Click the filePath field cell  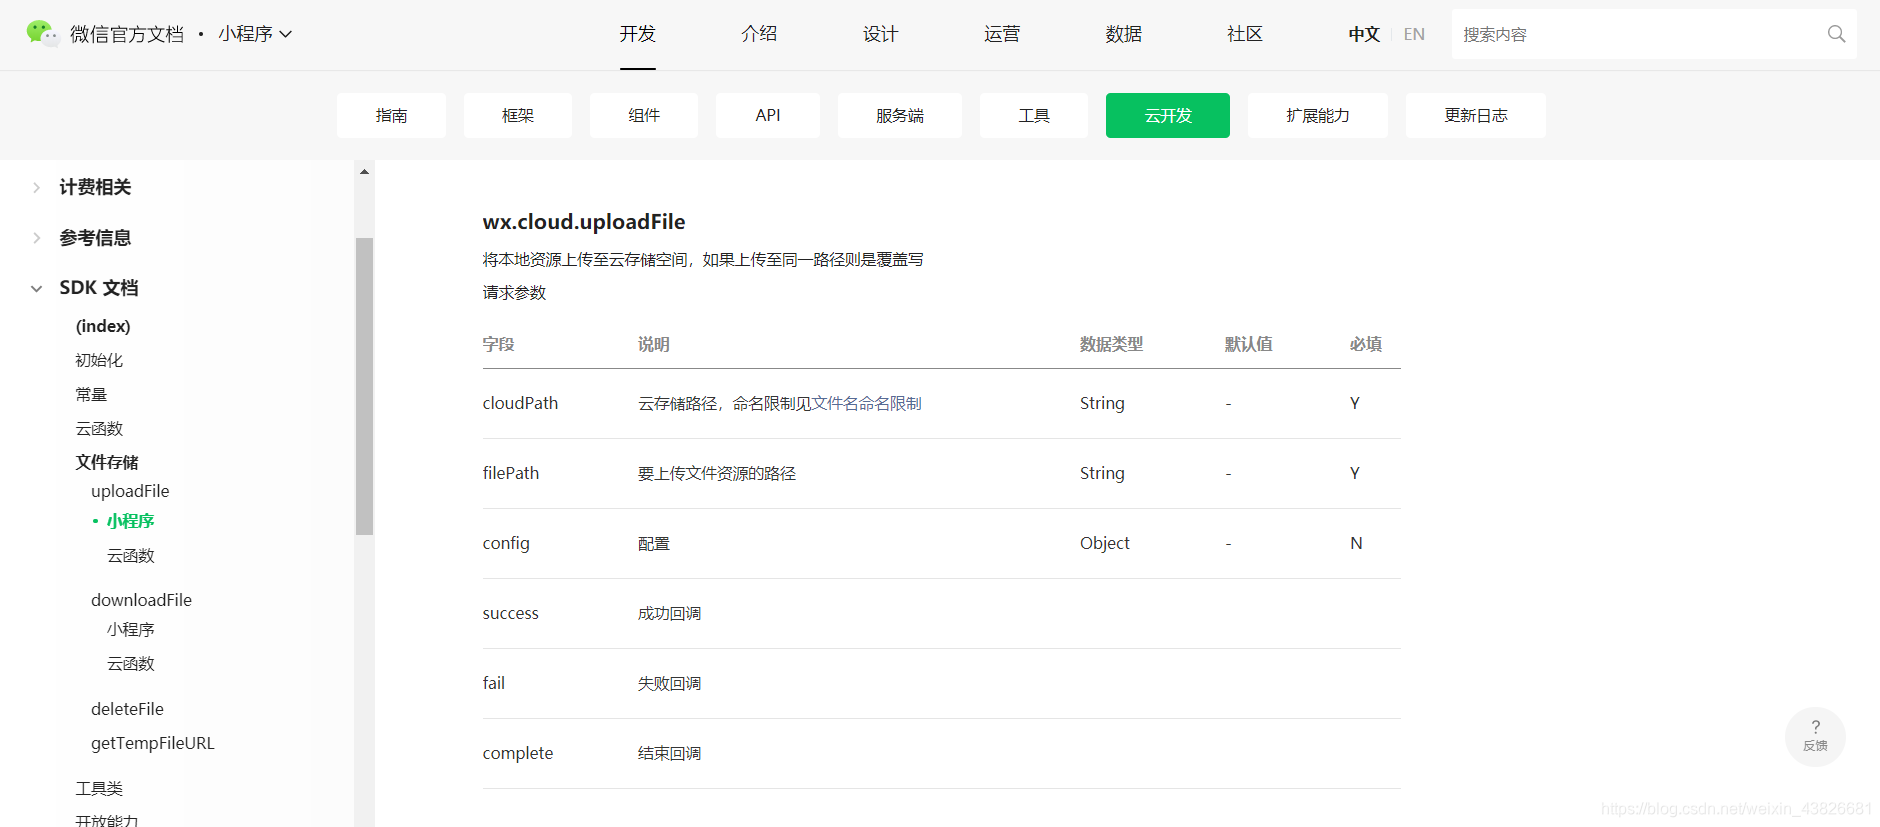click(x=510, y=473)
